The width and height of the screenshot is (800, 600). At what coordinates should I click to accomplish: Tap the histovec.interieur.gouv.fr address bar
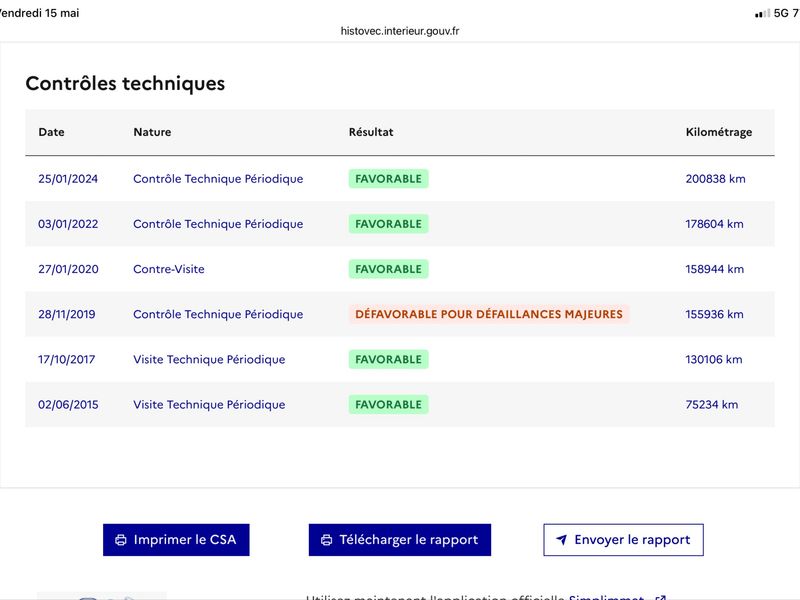400,31
